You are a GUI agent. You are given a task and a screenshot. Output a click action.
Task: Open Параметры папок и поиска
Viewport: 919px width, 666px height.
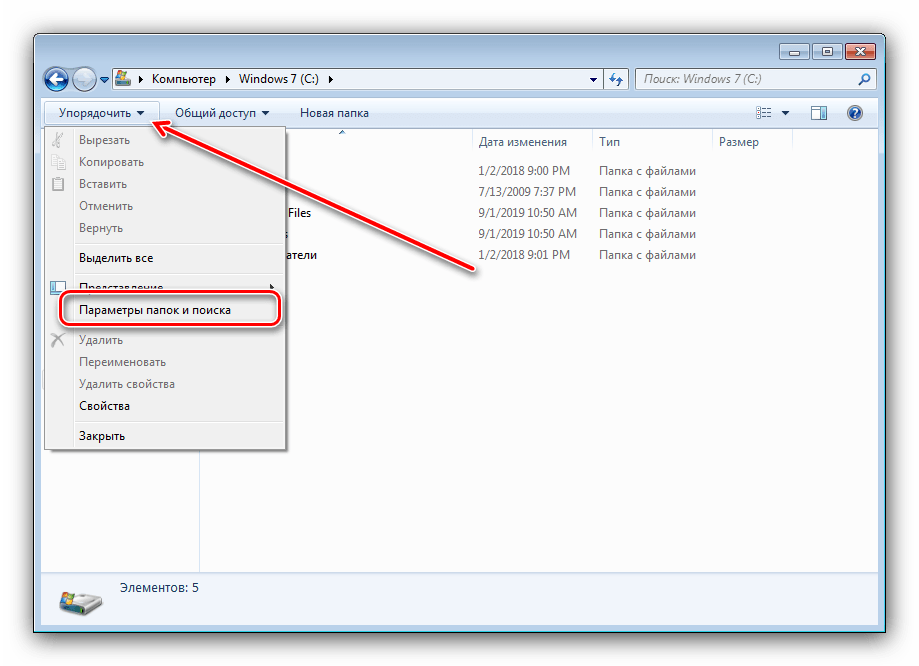click(x=165, y=310)
